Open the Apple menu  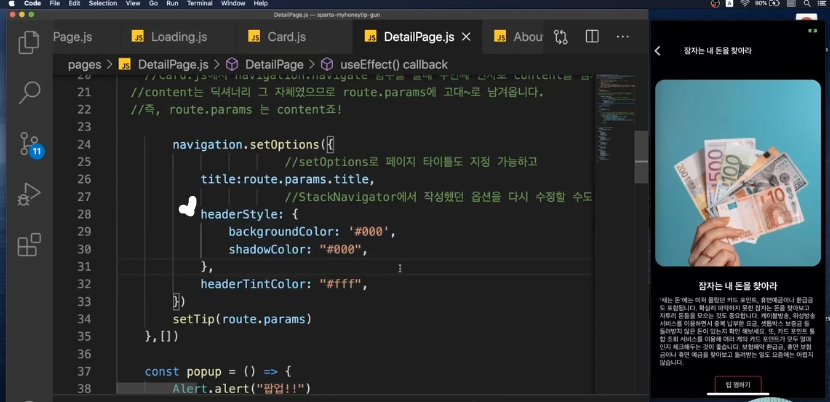click(x=11, y=3)
